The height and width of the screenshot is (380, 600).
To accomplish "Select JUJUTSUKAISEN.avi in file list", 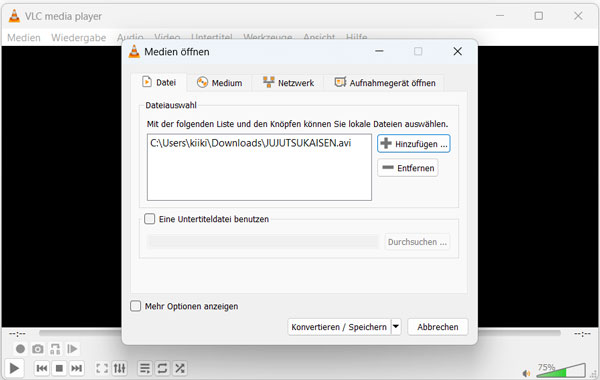I will [x=251, y=143].
